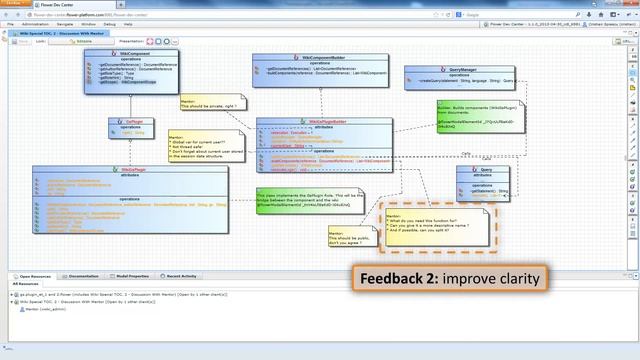Open the Help menu
Viewport: 640px width, 360px height.
coord(128,24)
